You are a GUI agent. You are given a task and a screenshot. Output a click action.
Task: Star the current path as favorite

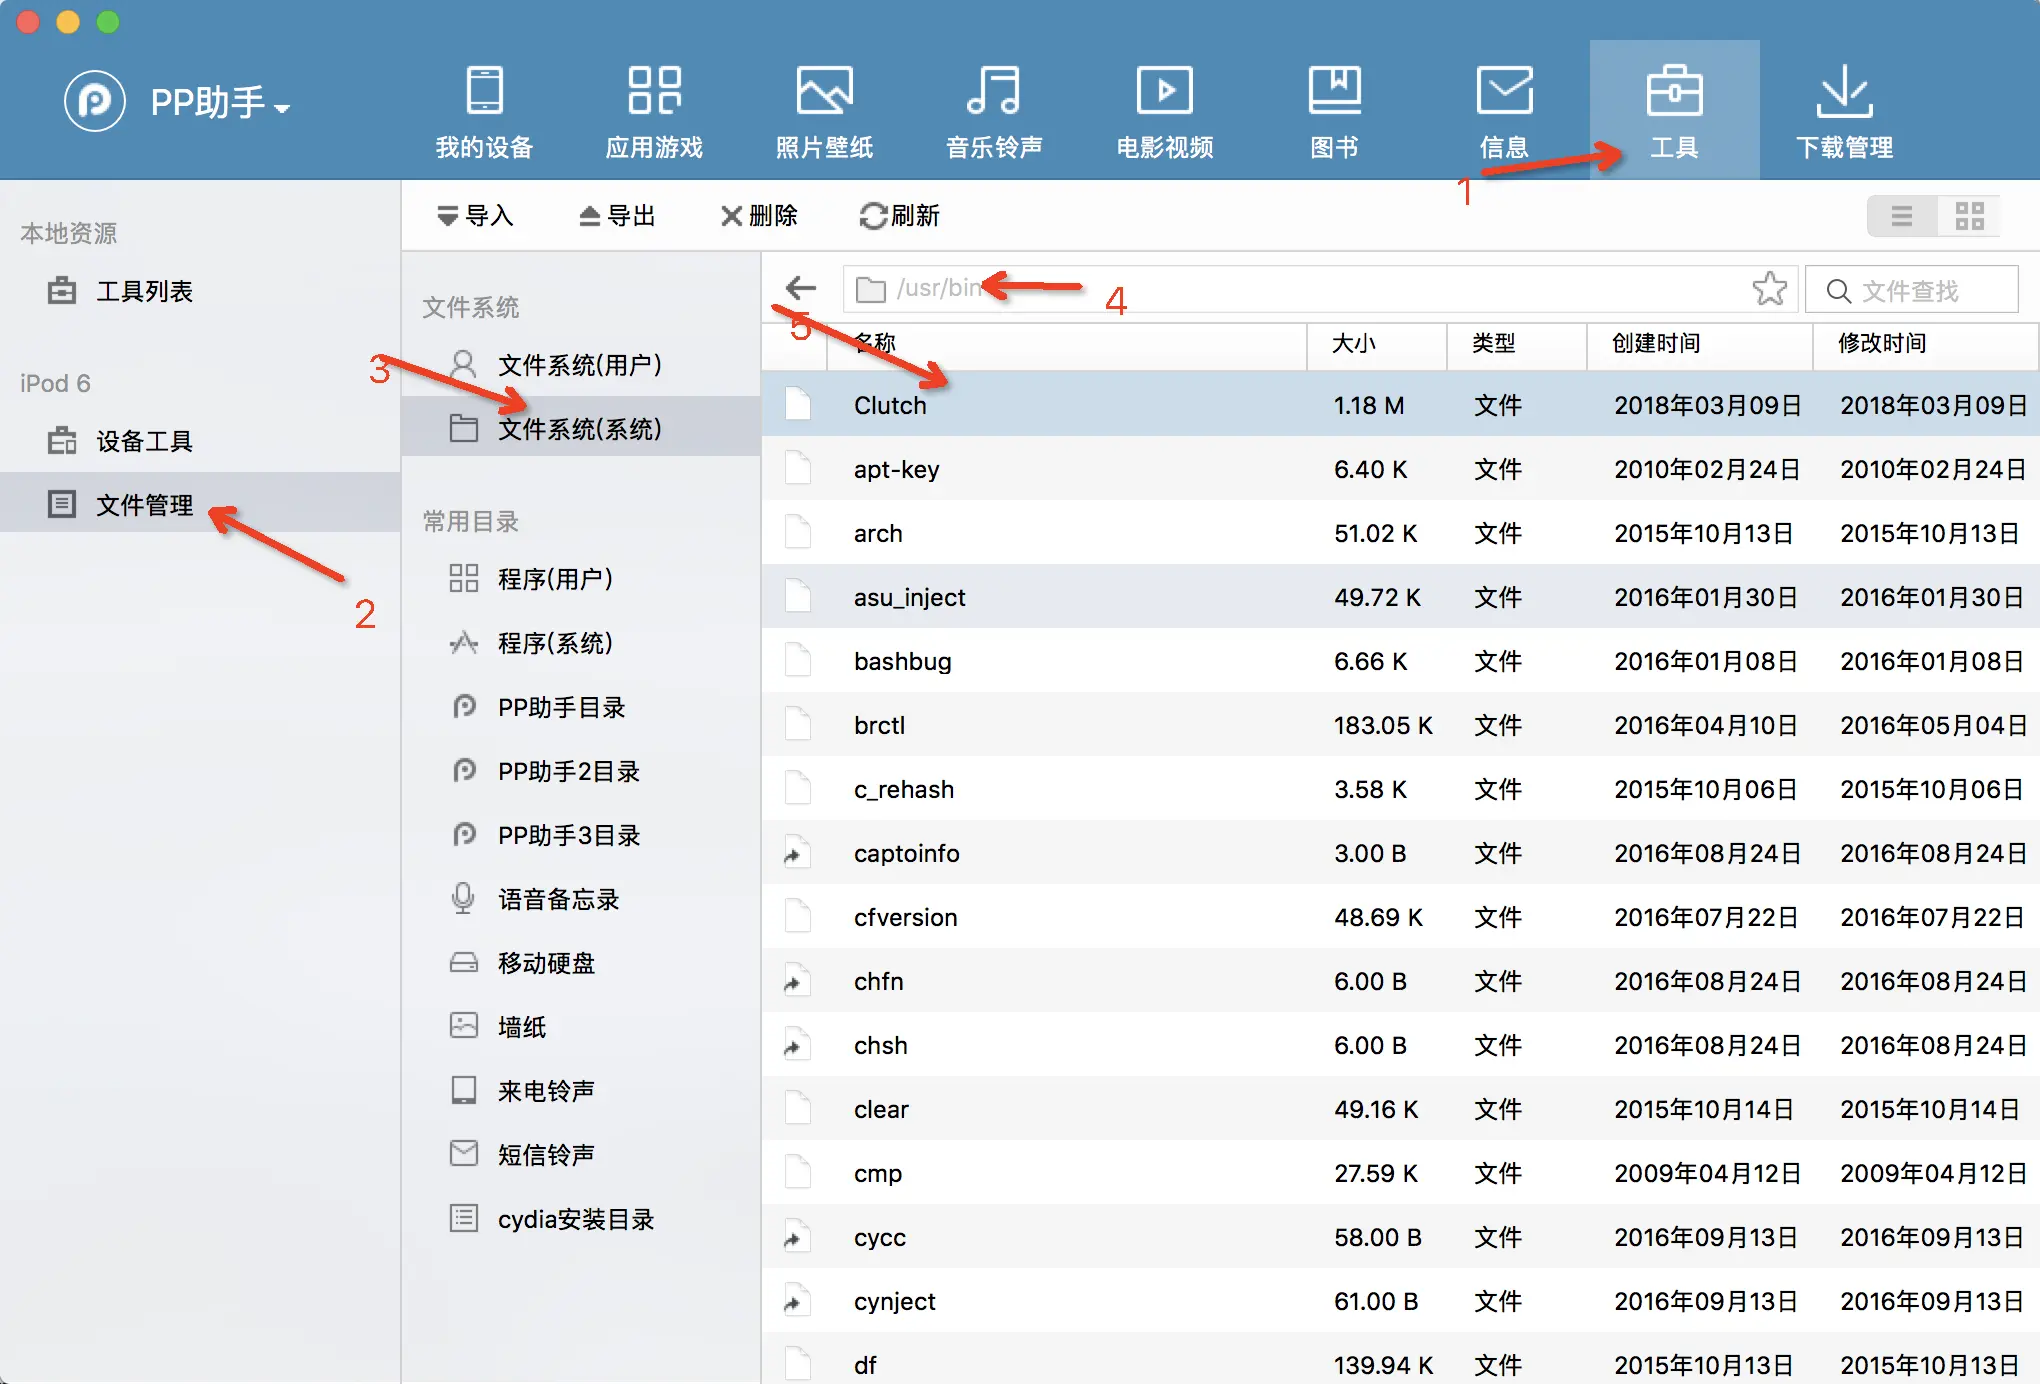pyautogui.click(x=1769, y=289)
